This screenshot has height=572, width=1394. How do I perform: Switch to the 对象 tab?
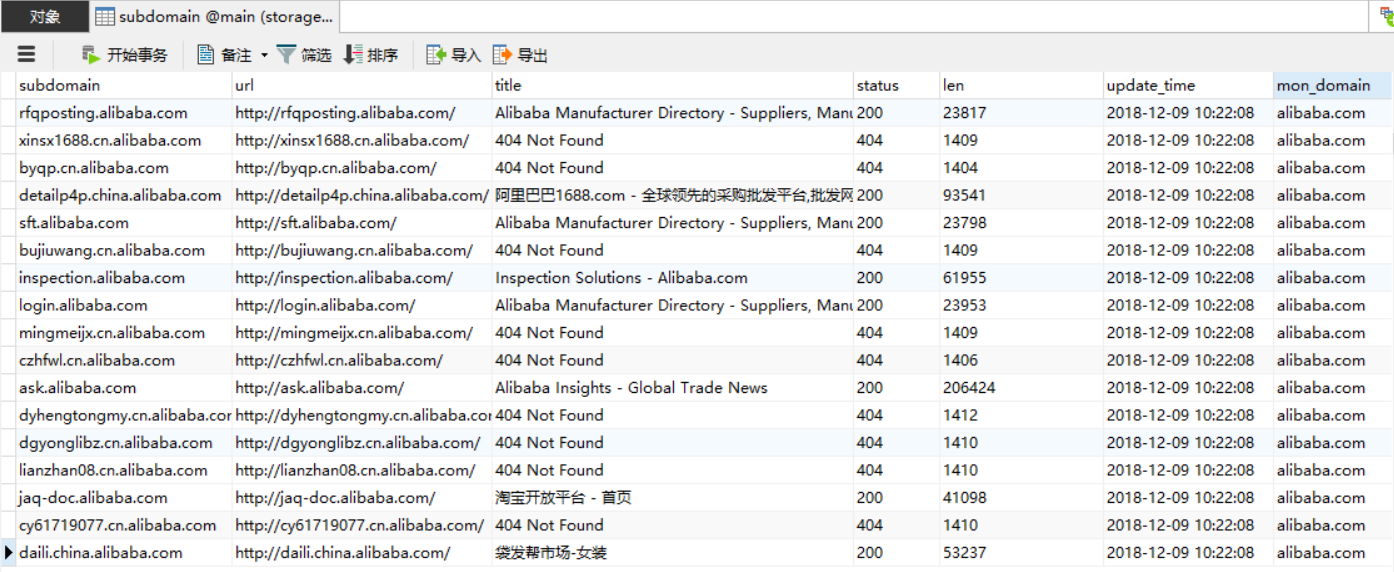pos(44,16)
